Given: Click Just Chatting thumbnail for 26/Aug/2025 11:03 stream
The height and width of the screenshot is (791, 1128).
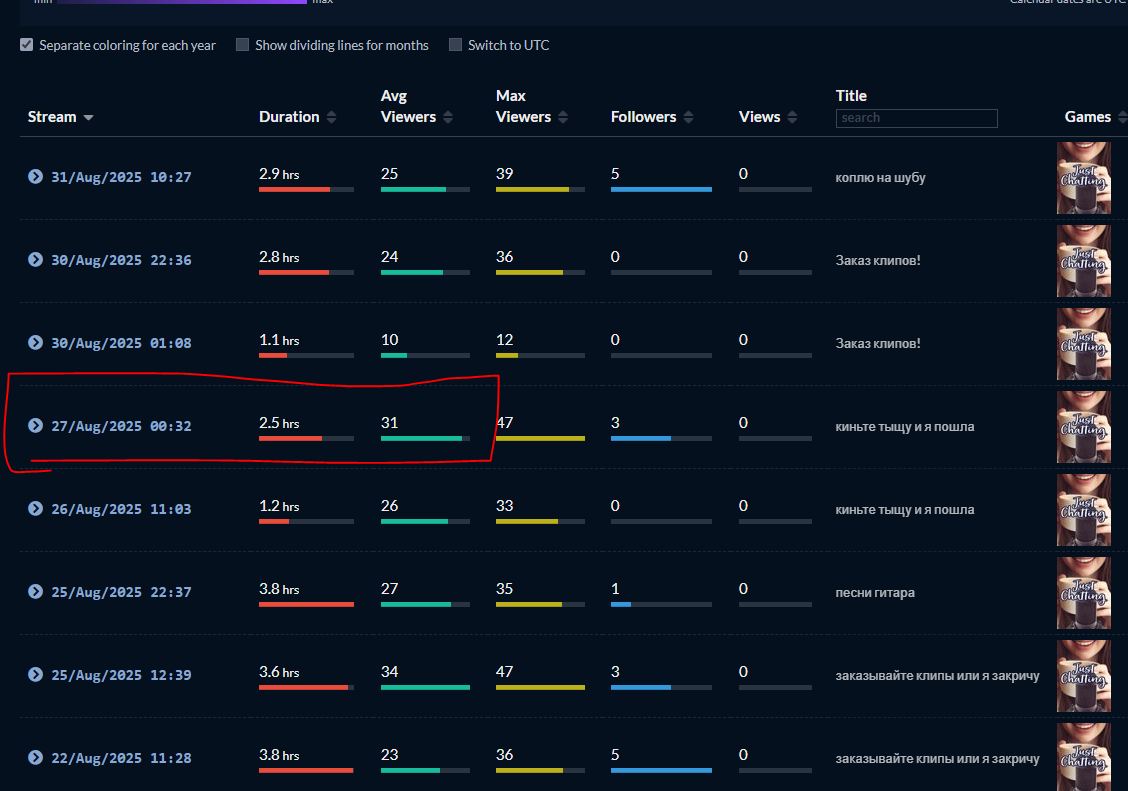Looking at the screenshot, I should pos(1083,510).
